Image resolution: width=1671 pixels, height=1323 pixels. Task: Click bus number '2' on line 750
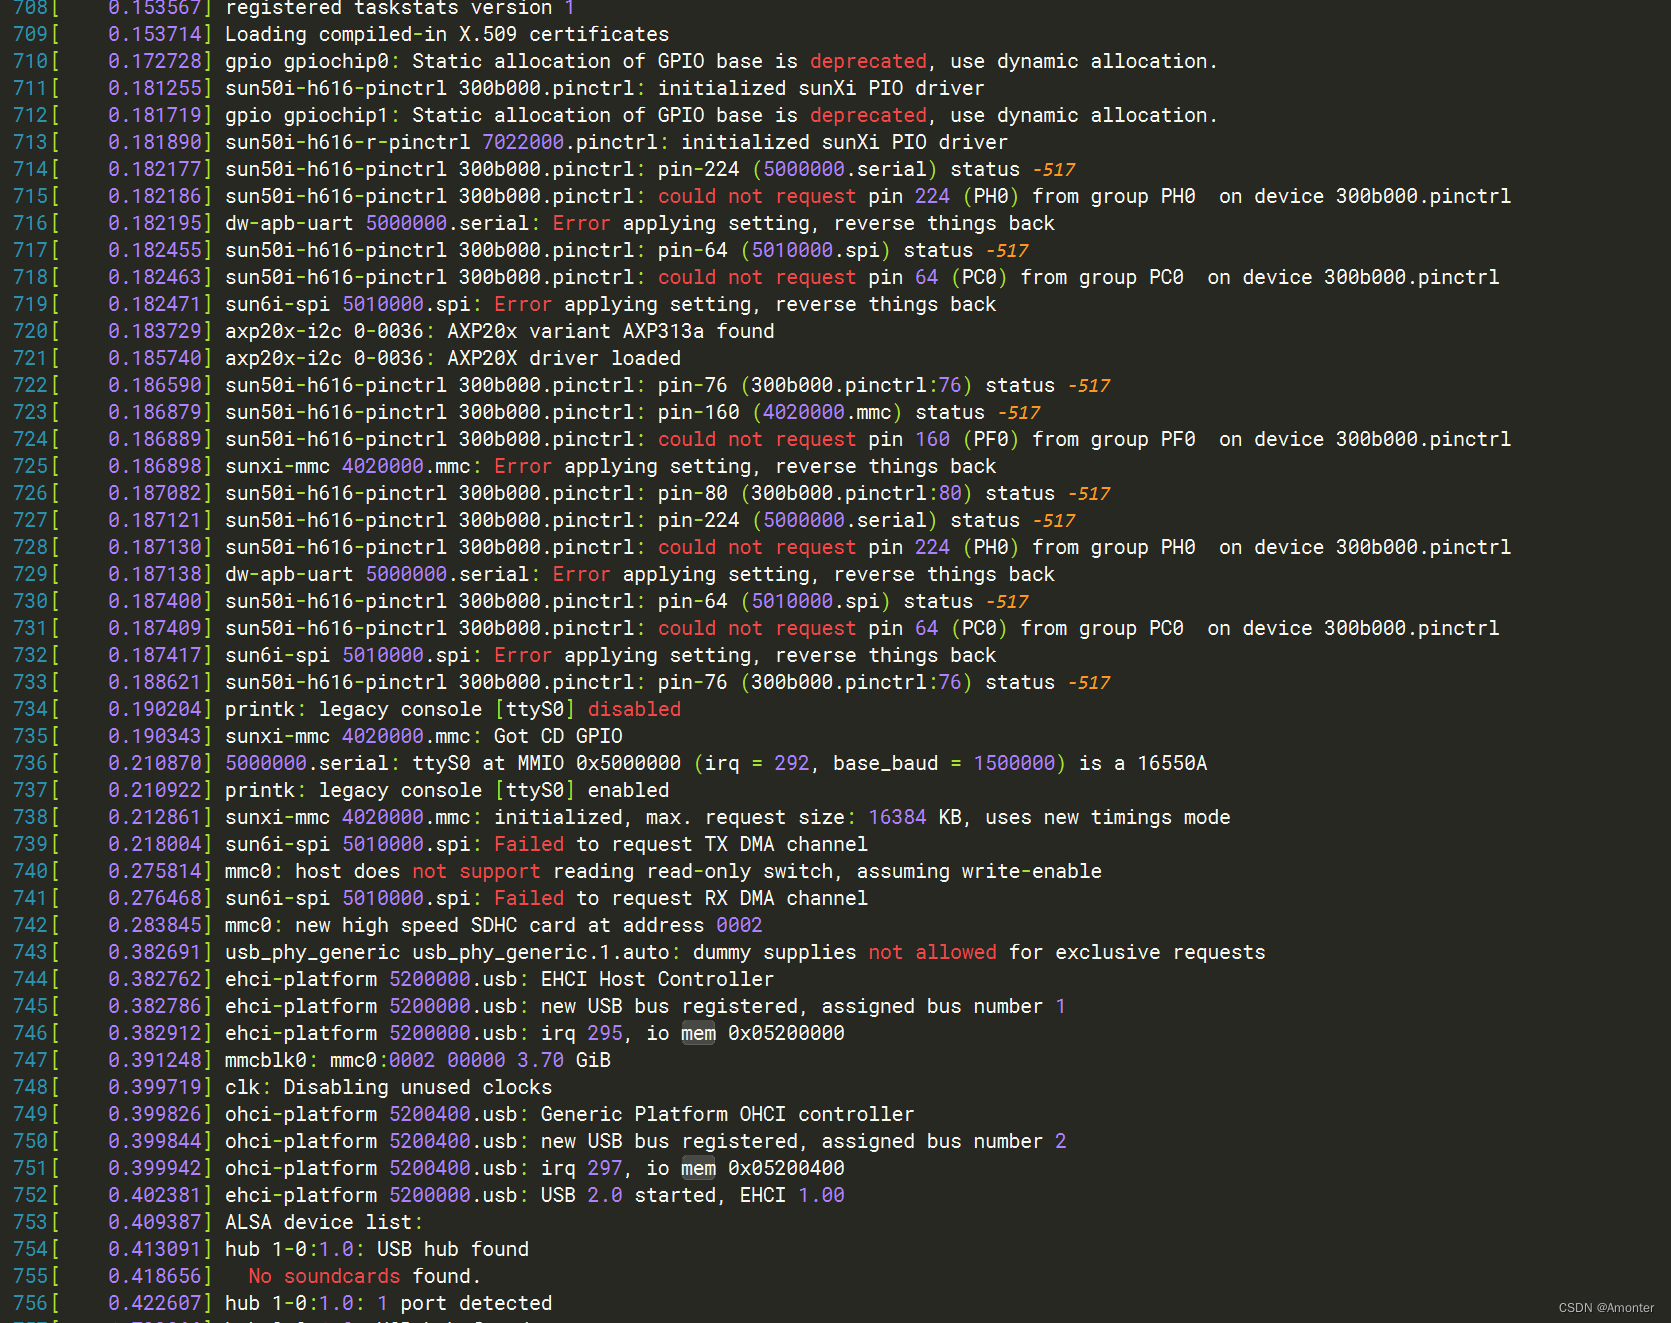pyautogui.click(x=1061, y=1141)
